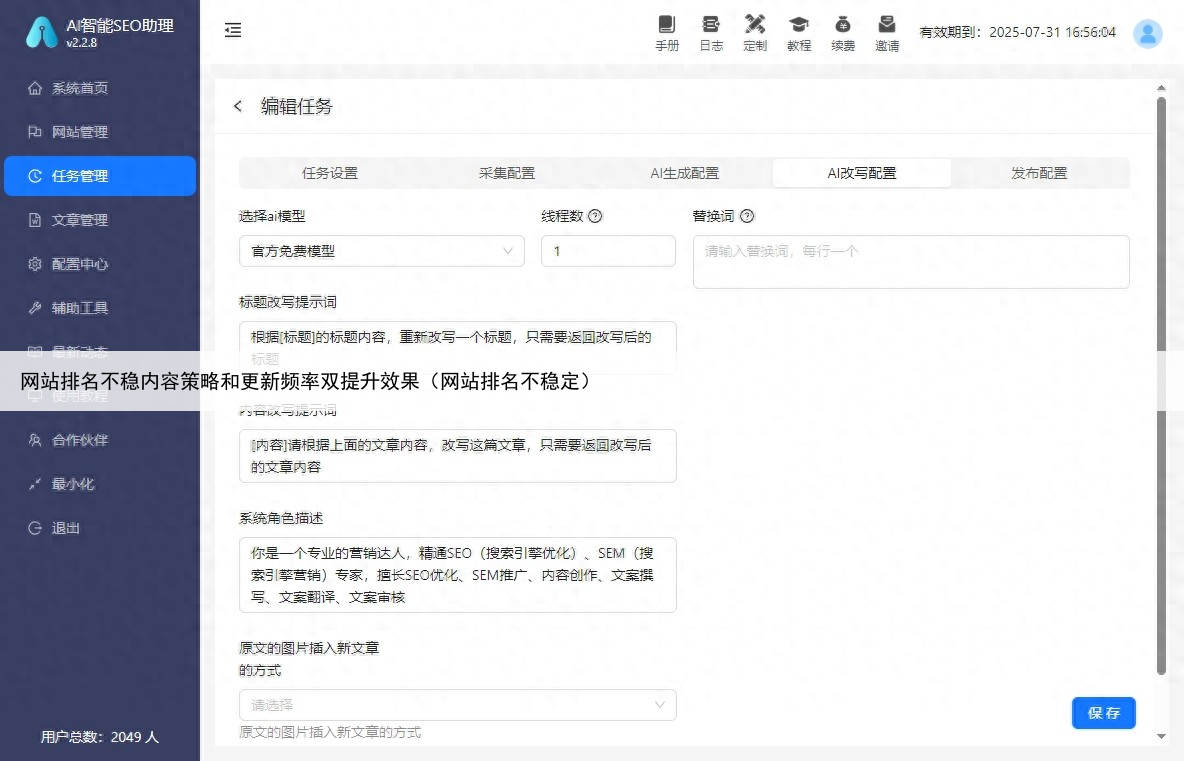Open the ai model selection dropdown

pyautogui.click(x=380, y=251)
